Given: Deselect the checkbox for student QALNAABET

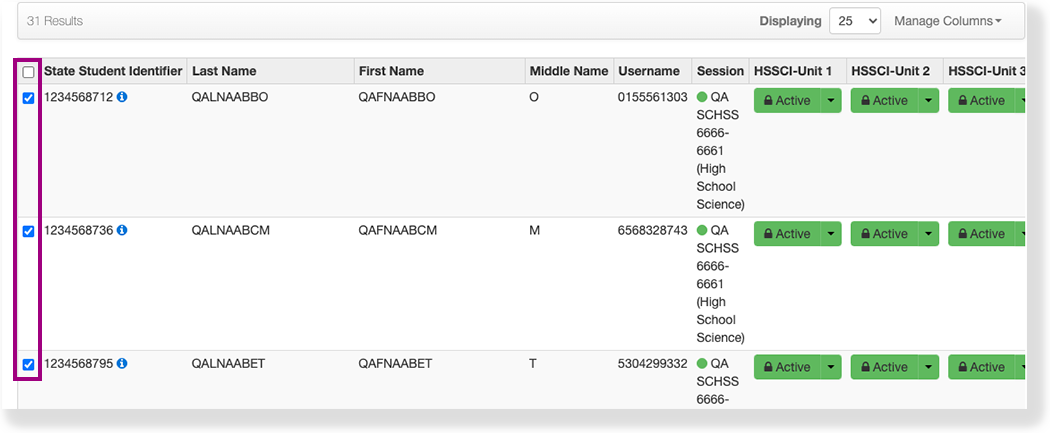Looking at the screenshot, I should [28, 364].
